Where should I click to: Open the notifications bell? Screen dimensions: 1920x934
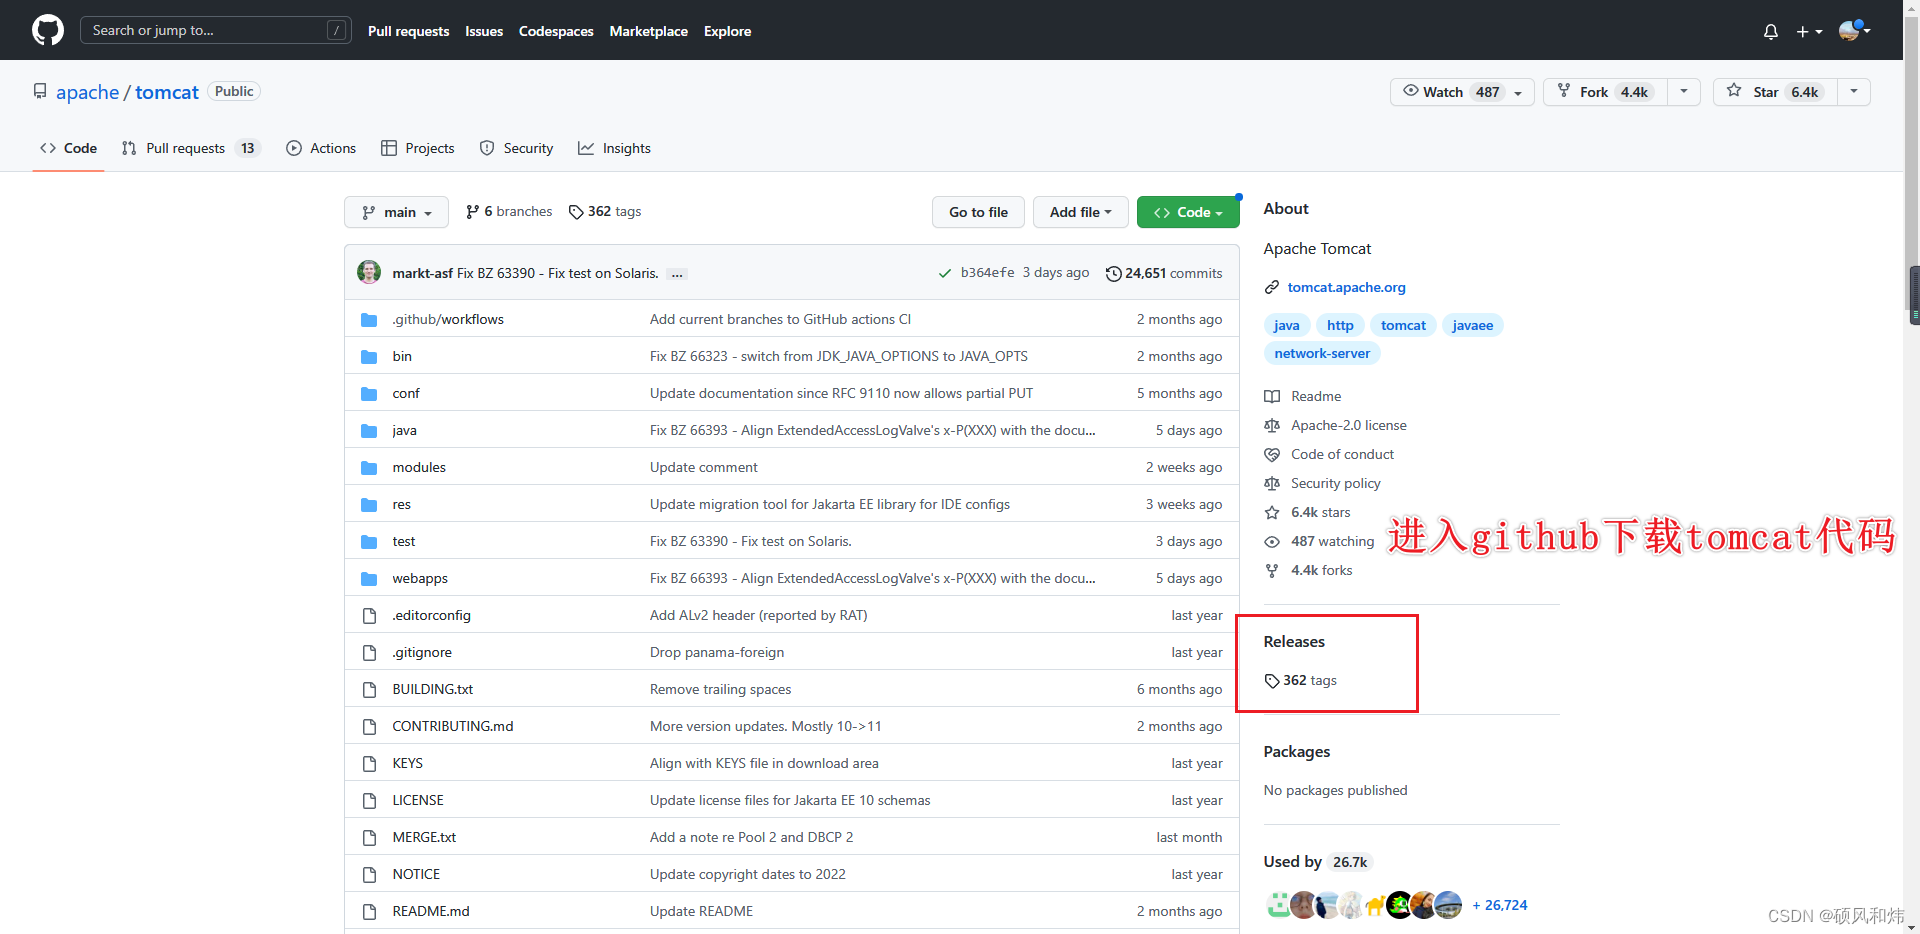[1770, 32]
